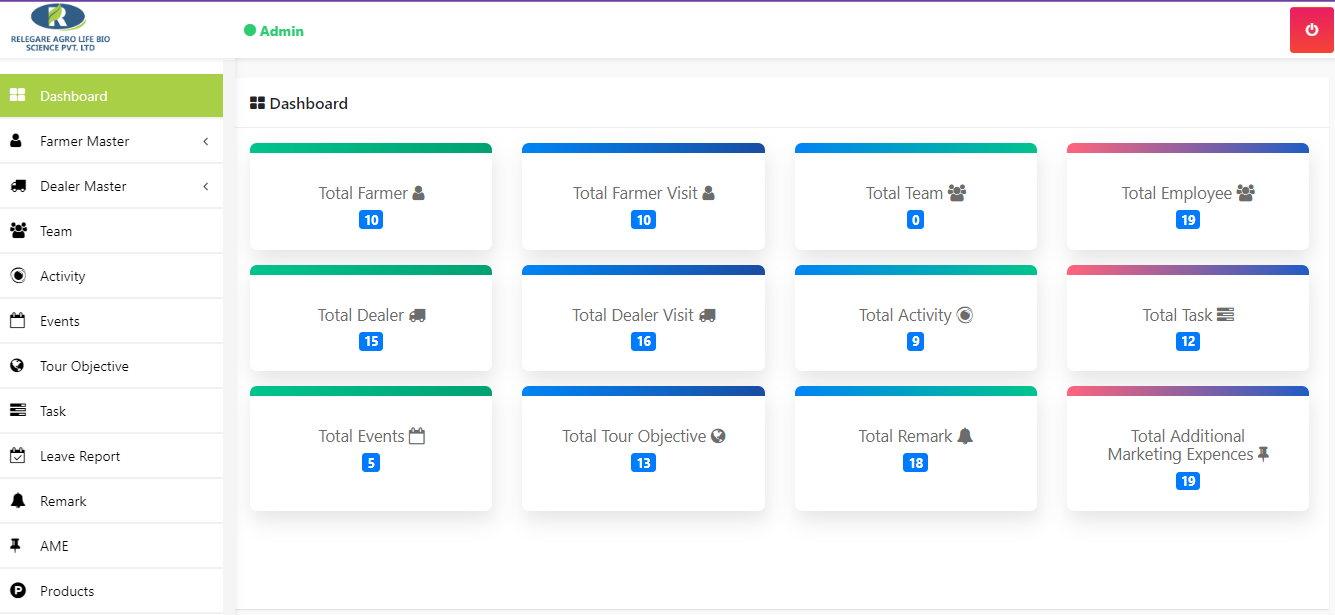This screenshot has width=1335, height=615.
Task: Open the Total Dealer Visit card
Action: point(643,316)
